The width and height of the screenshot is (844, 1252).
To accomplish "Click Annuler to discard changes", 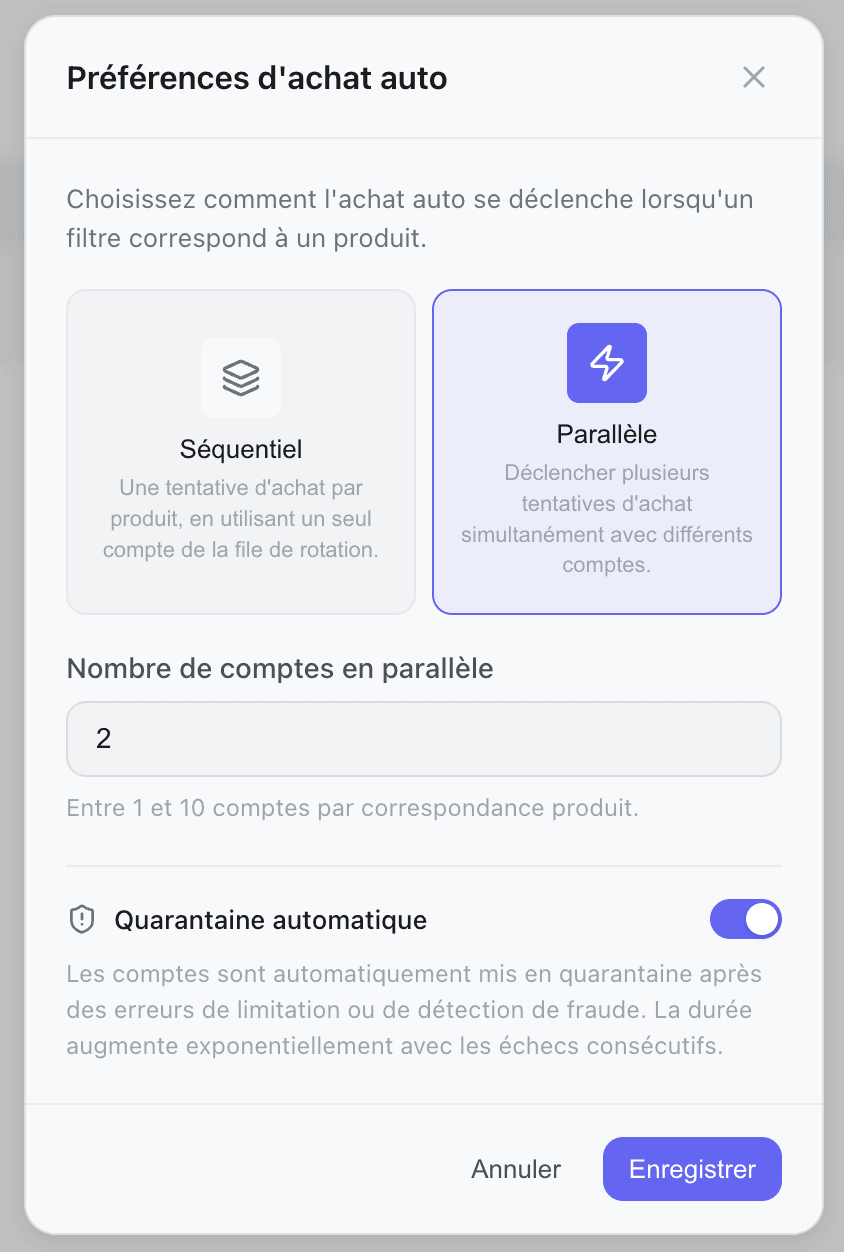I will click(x=516, y=1169).
